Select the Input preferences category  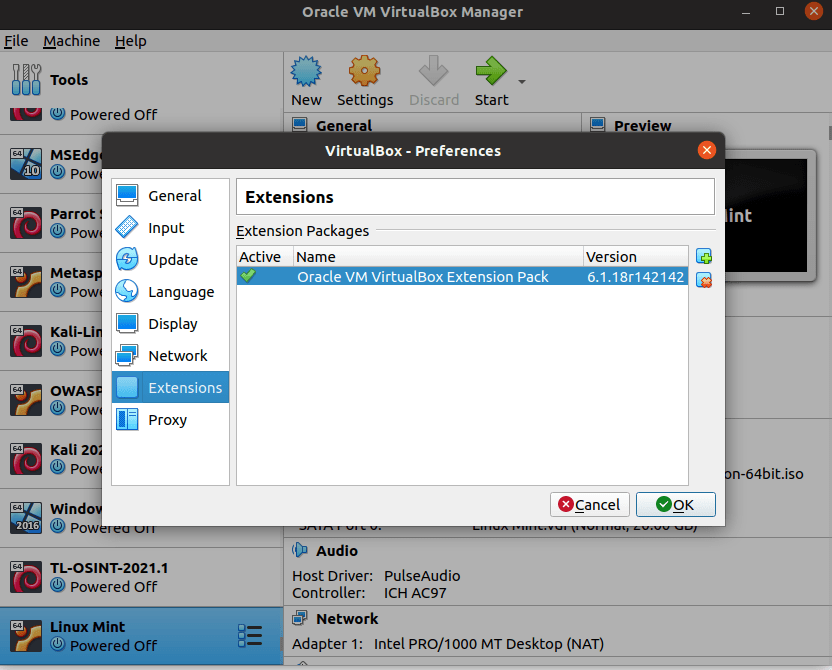point(166,228)
